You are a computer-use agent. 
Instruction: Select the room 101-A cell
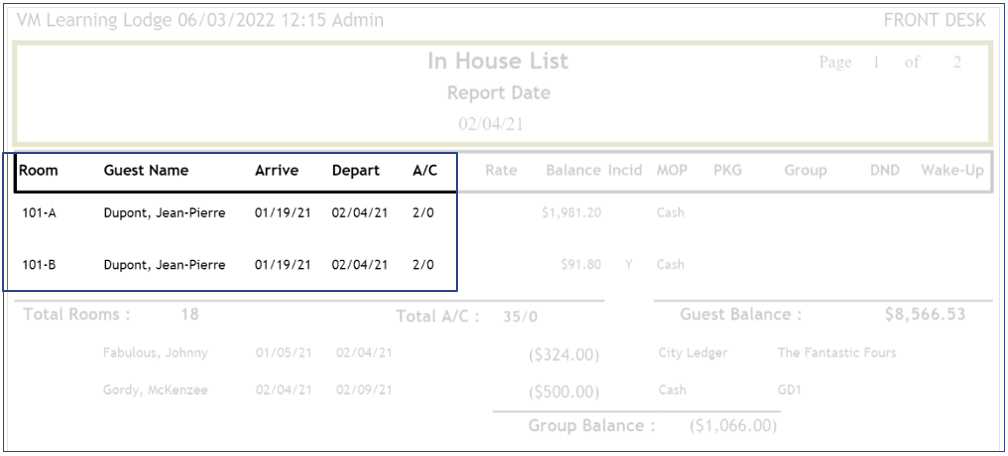pos(38,213)
